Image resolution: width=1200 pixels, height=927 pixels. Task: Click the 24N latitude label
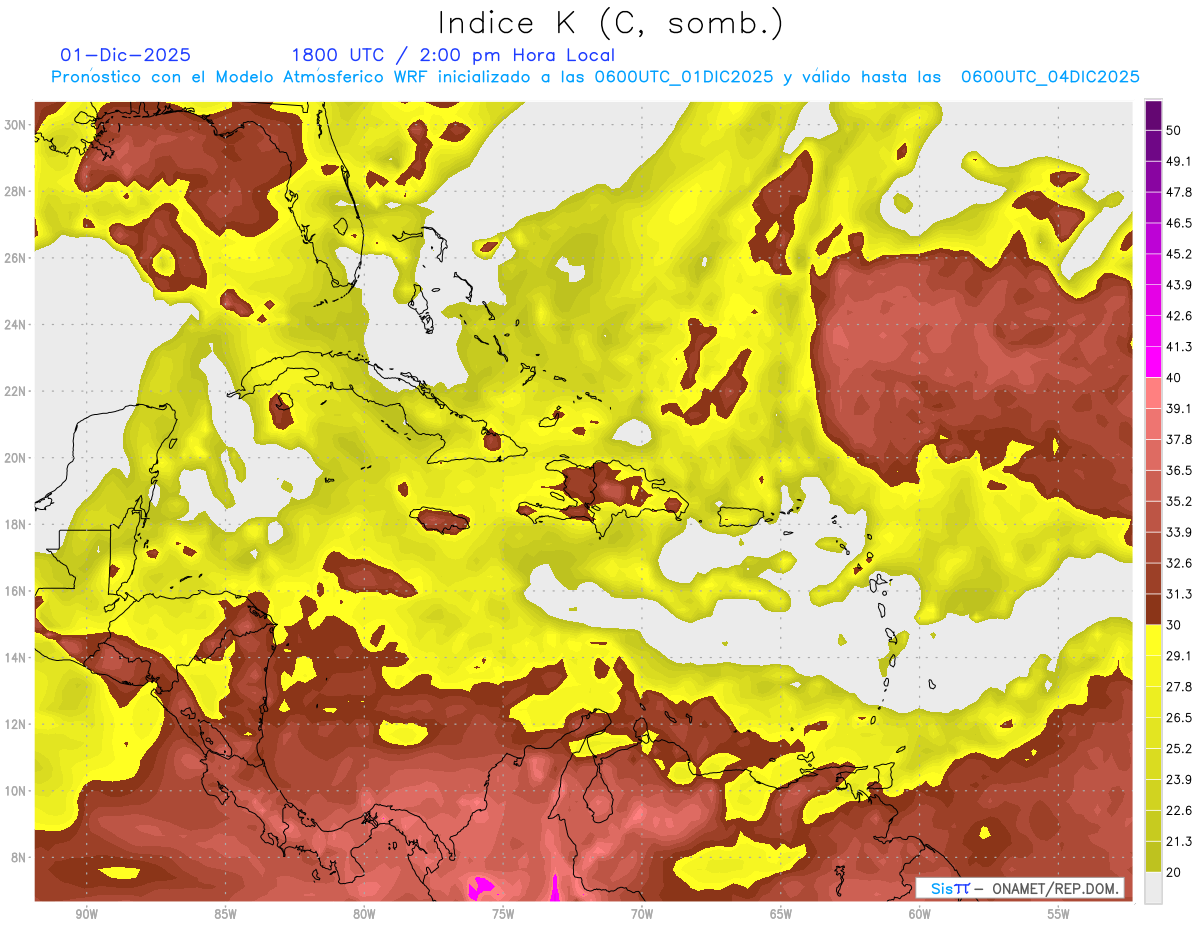click(16, 325)
